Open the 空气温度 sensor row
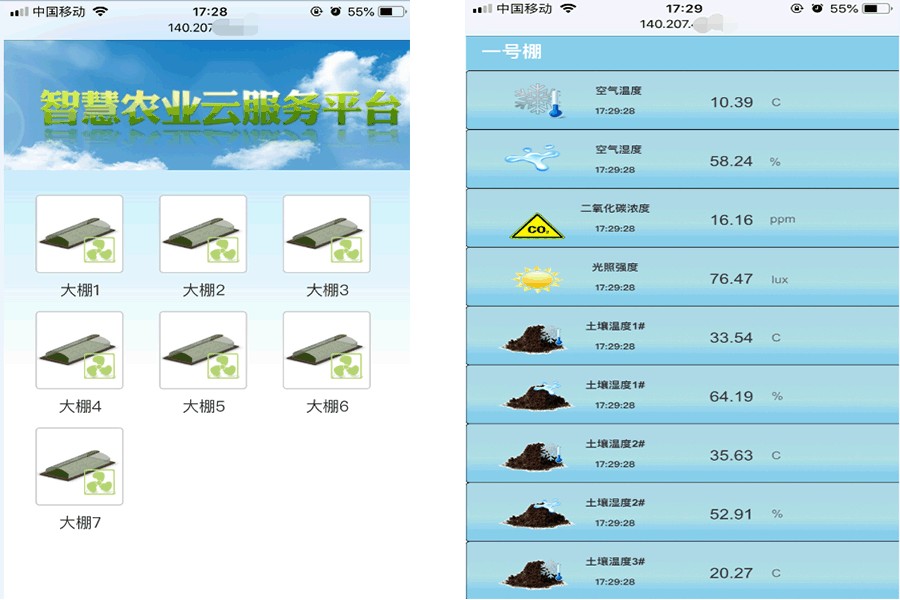Image resolution: width=900 pixels, height=600 pixels. click(680, 100)
